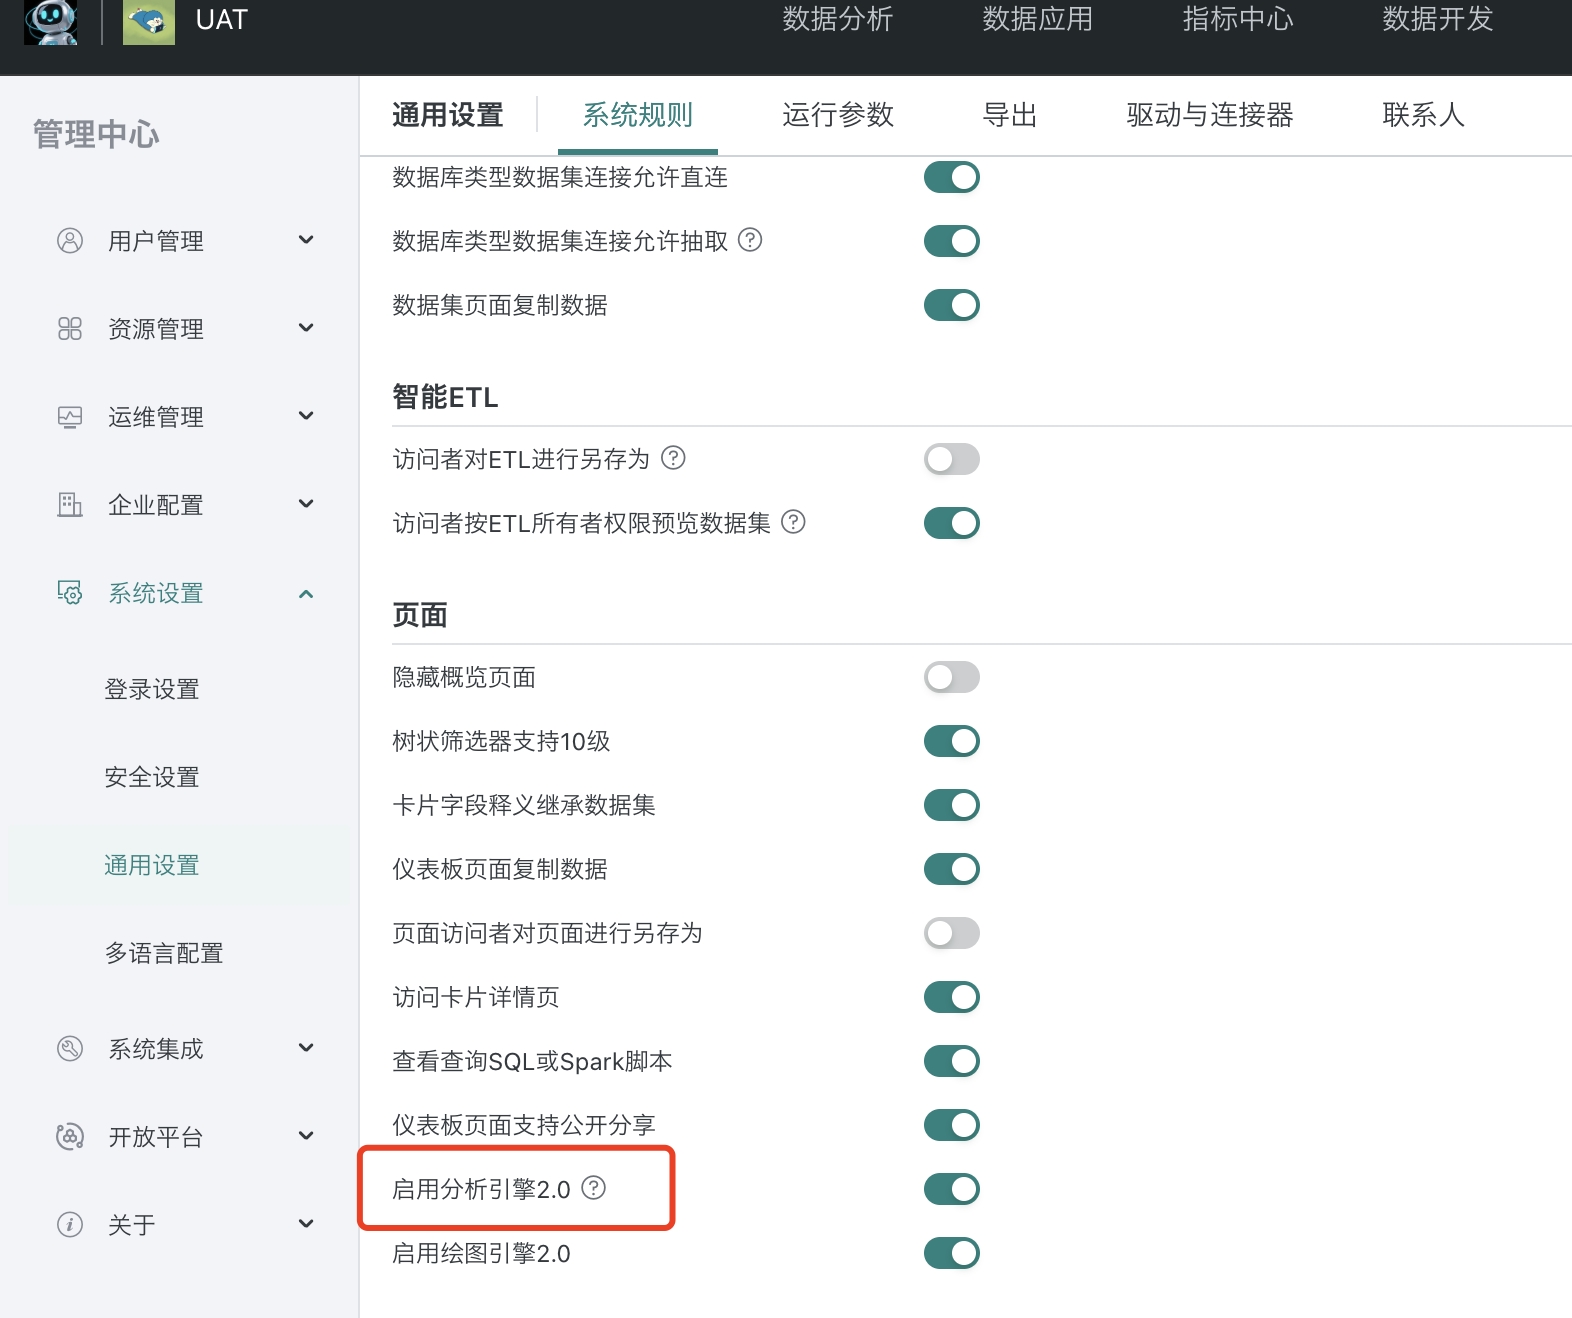The width and height of the screenshot is (1572, 1318).
Task: Click the 启用绘图引擎2.0 label
Action: tap(481, 1253)
